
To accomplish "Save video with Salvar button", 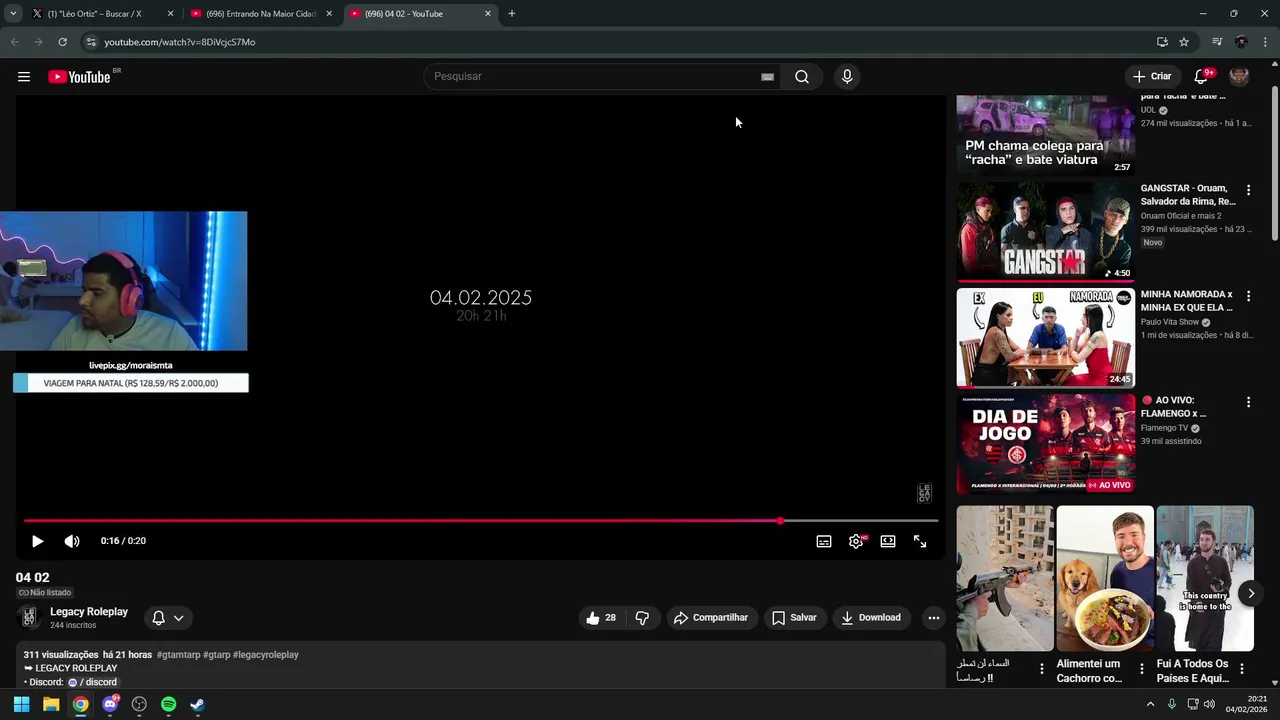I will (794, 618).
